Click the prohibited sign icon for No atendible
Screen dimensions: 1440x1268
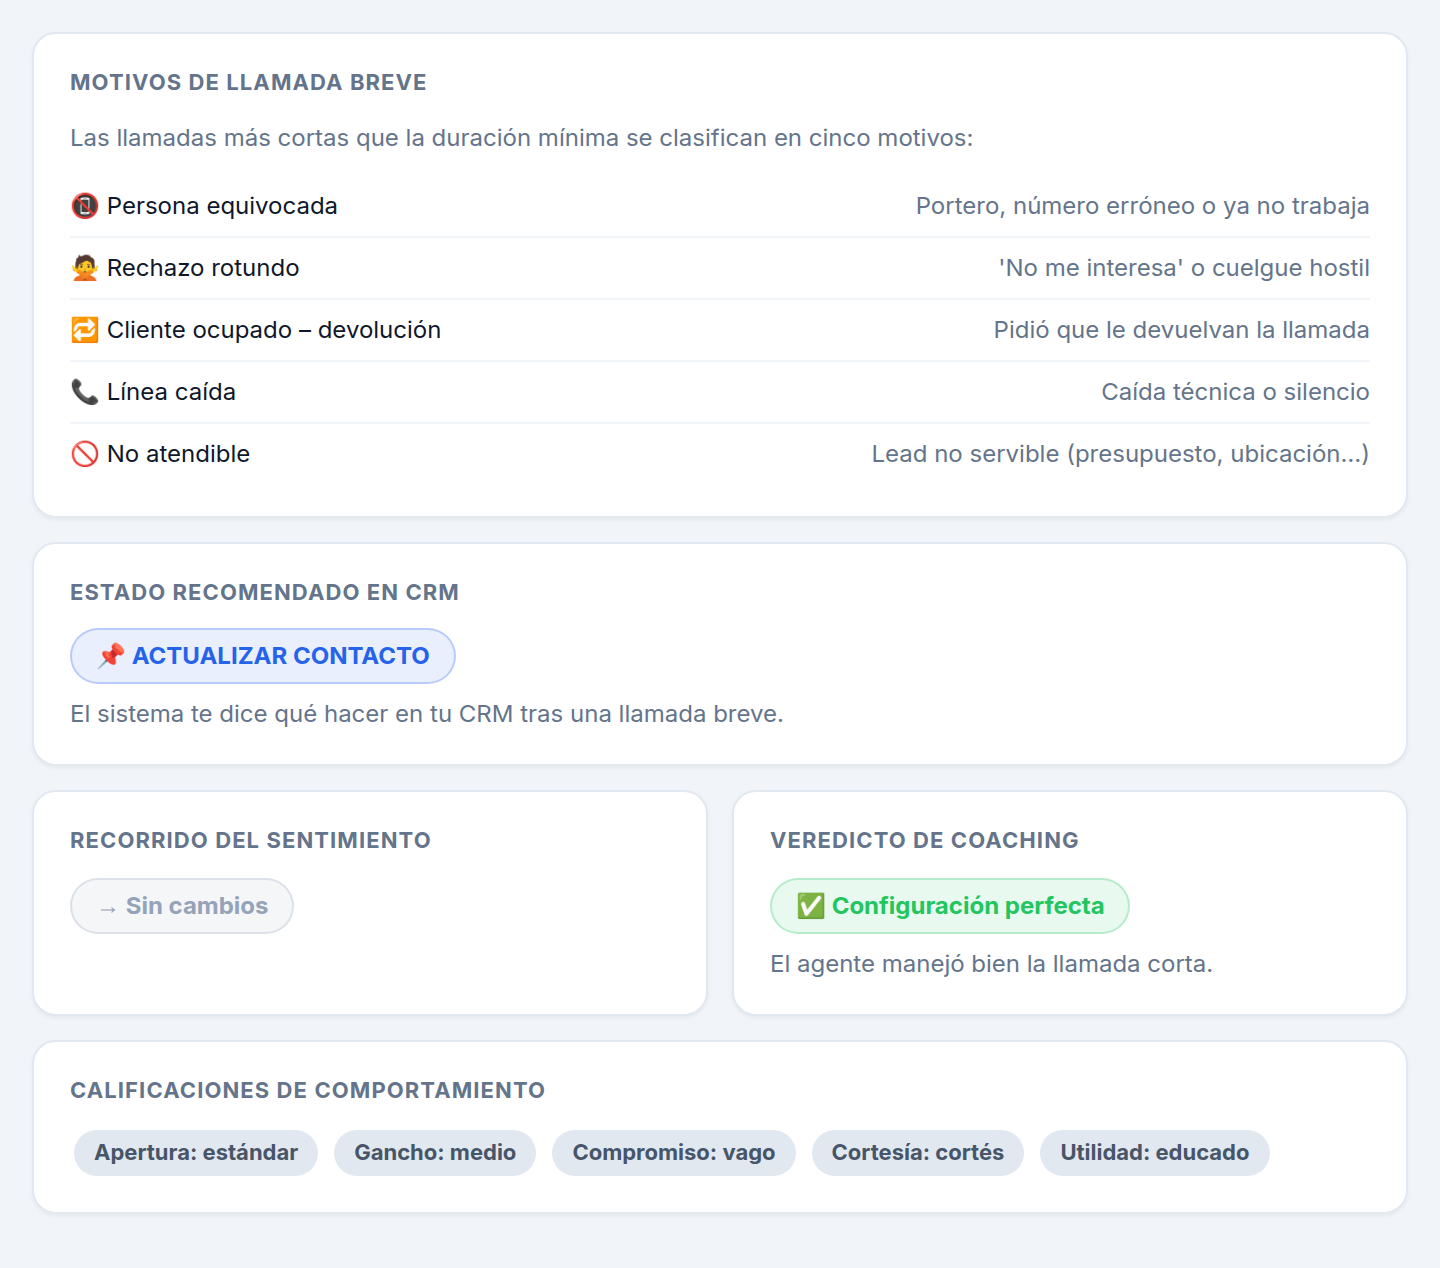pos(85,454)
